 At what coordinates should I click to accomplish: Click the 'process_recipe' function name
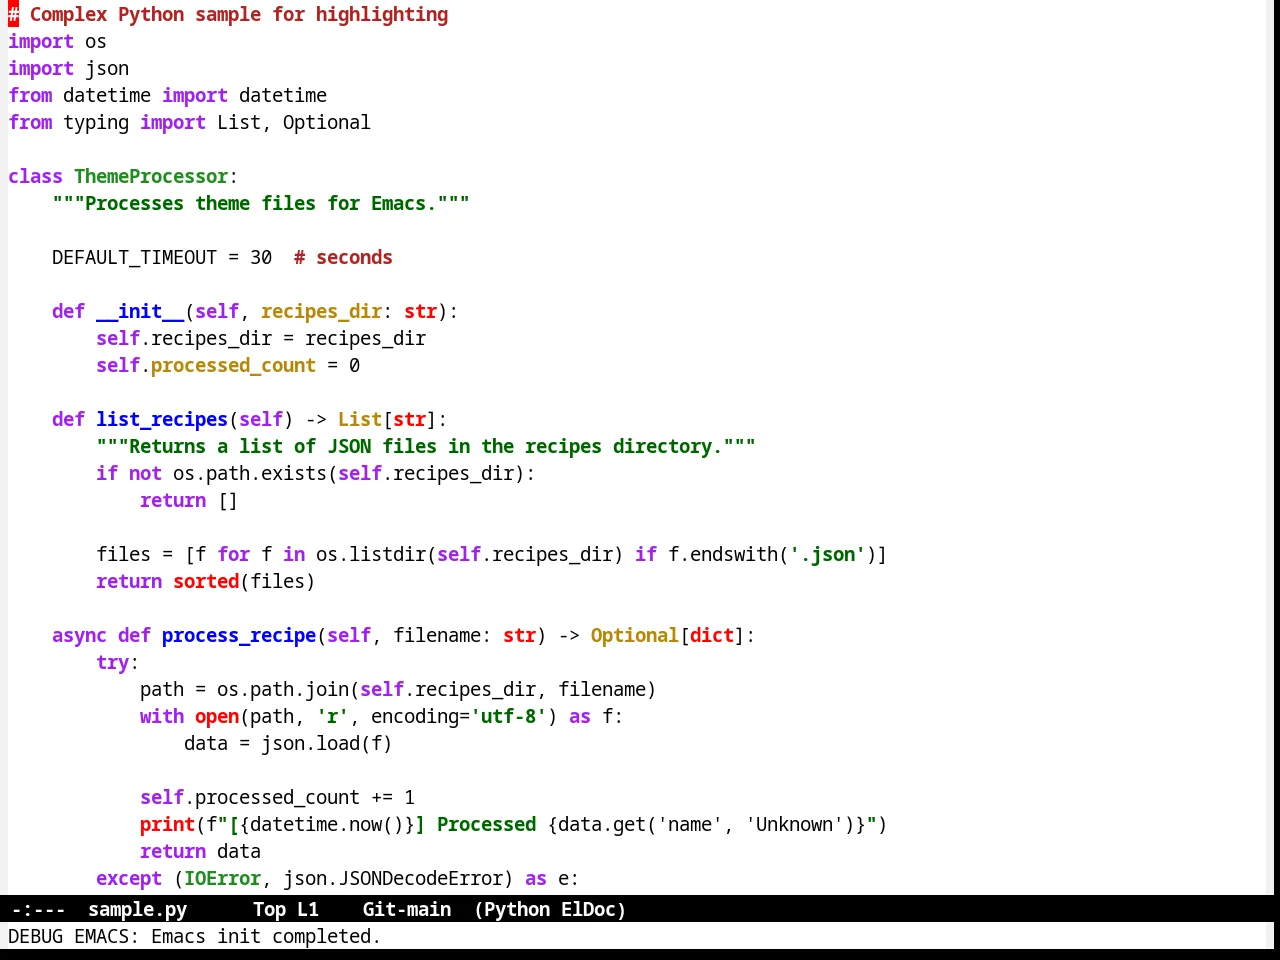[x=239, y=635]
